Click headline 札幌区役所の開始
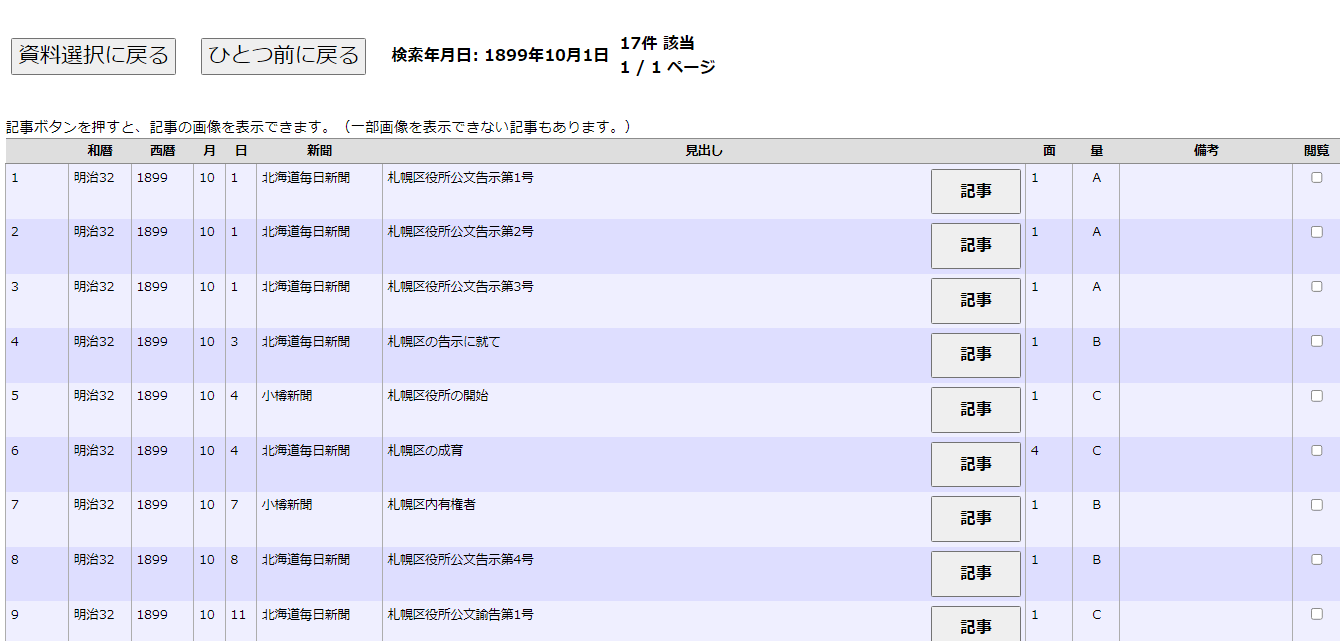Viewport: 1344px width, 641px height. (437, 395)
